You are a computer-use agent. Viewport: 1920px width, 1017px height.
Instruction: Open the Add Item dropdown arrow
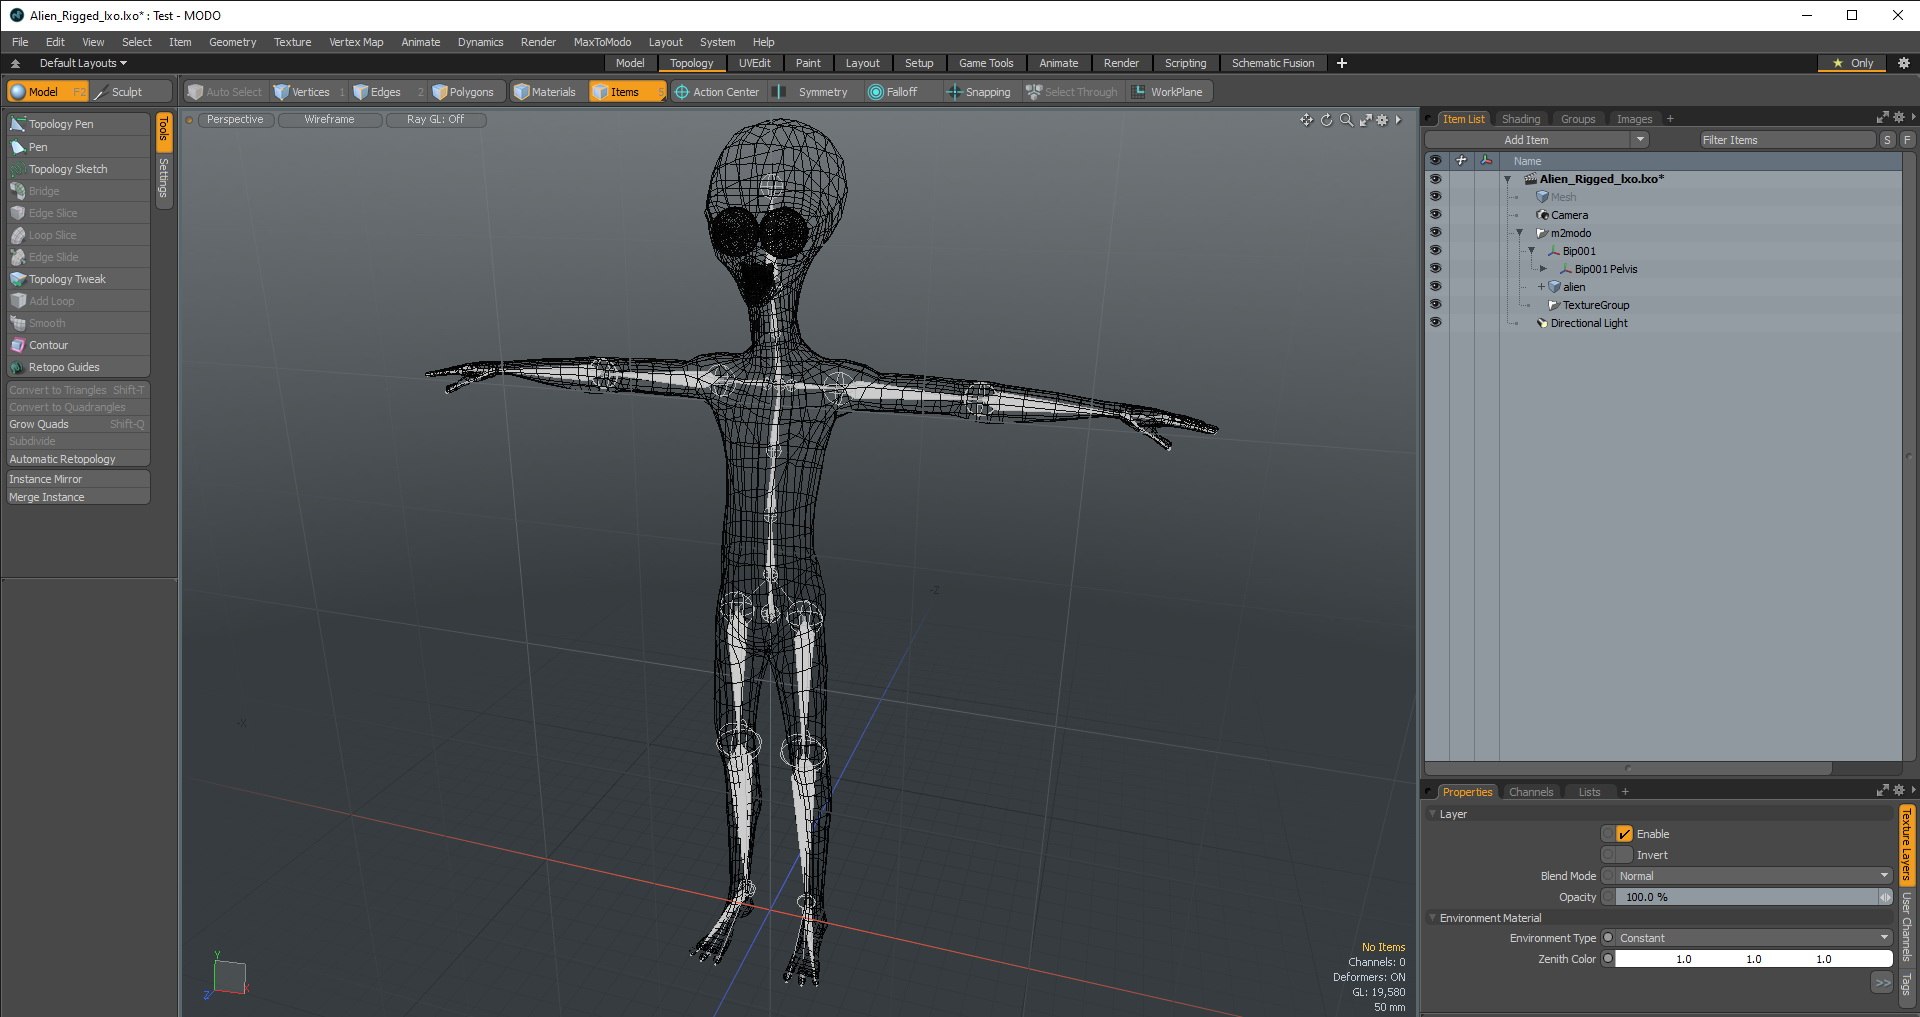tap(1640, 140)
